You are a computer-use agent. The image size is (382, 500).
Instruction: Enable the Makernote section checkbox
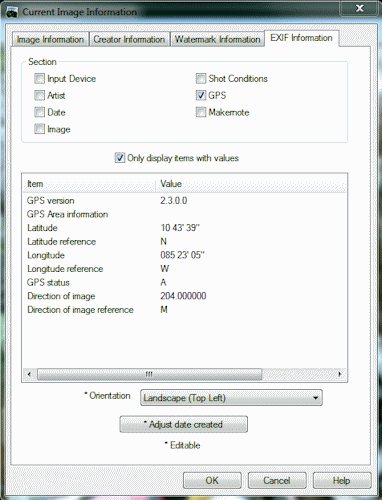pos(201,112)
